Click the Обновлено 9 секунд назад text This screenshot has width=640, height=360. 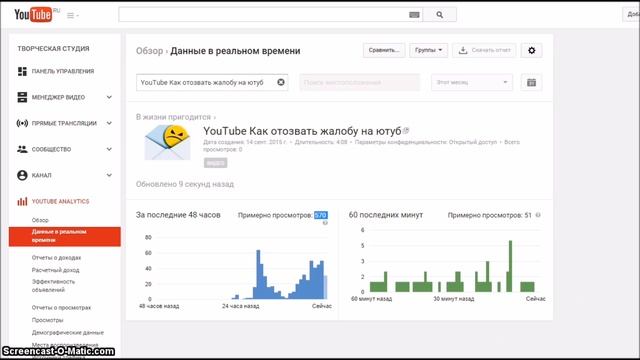(x=185, y=184)
